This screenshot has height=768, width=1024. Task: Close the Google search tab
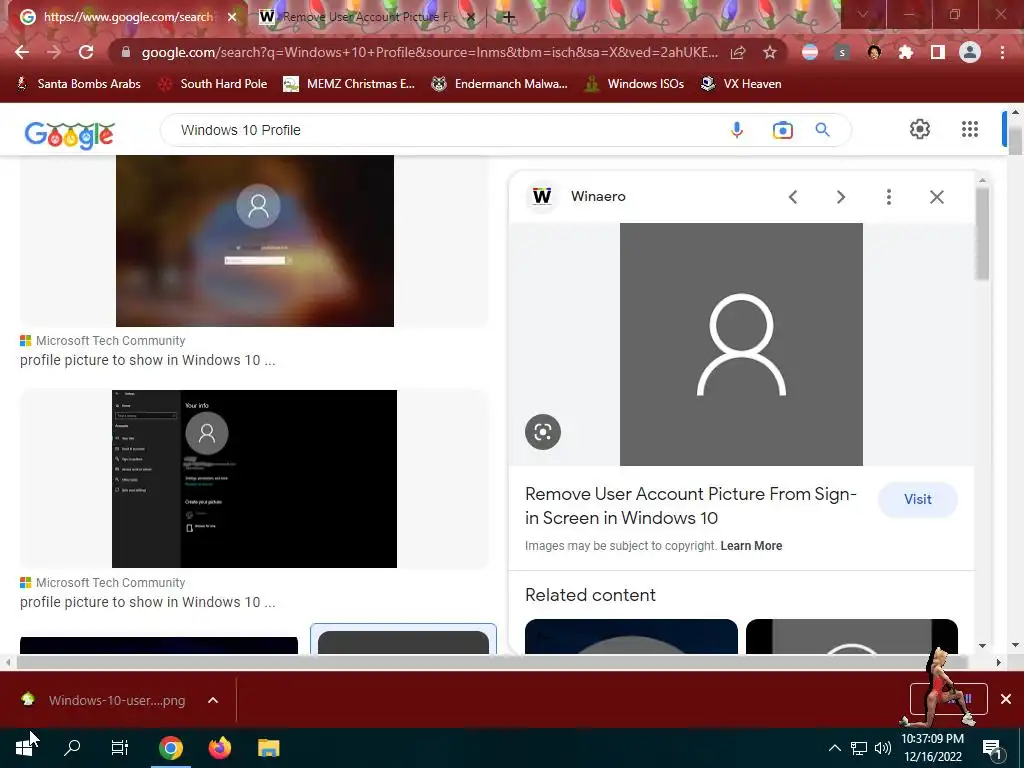[x=232, y=17]
